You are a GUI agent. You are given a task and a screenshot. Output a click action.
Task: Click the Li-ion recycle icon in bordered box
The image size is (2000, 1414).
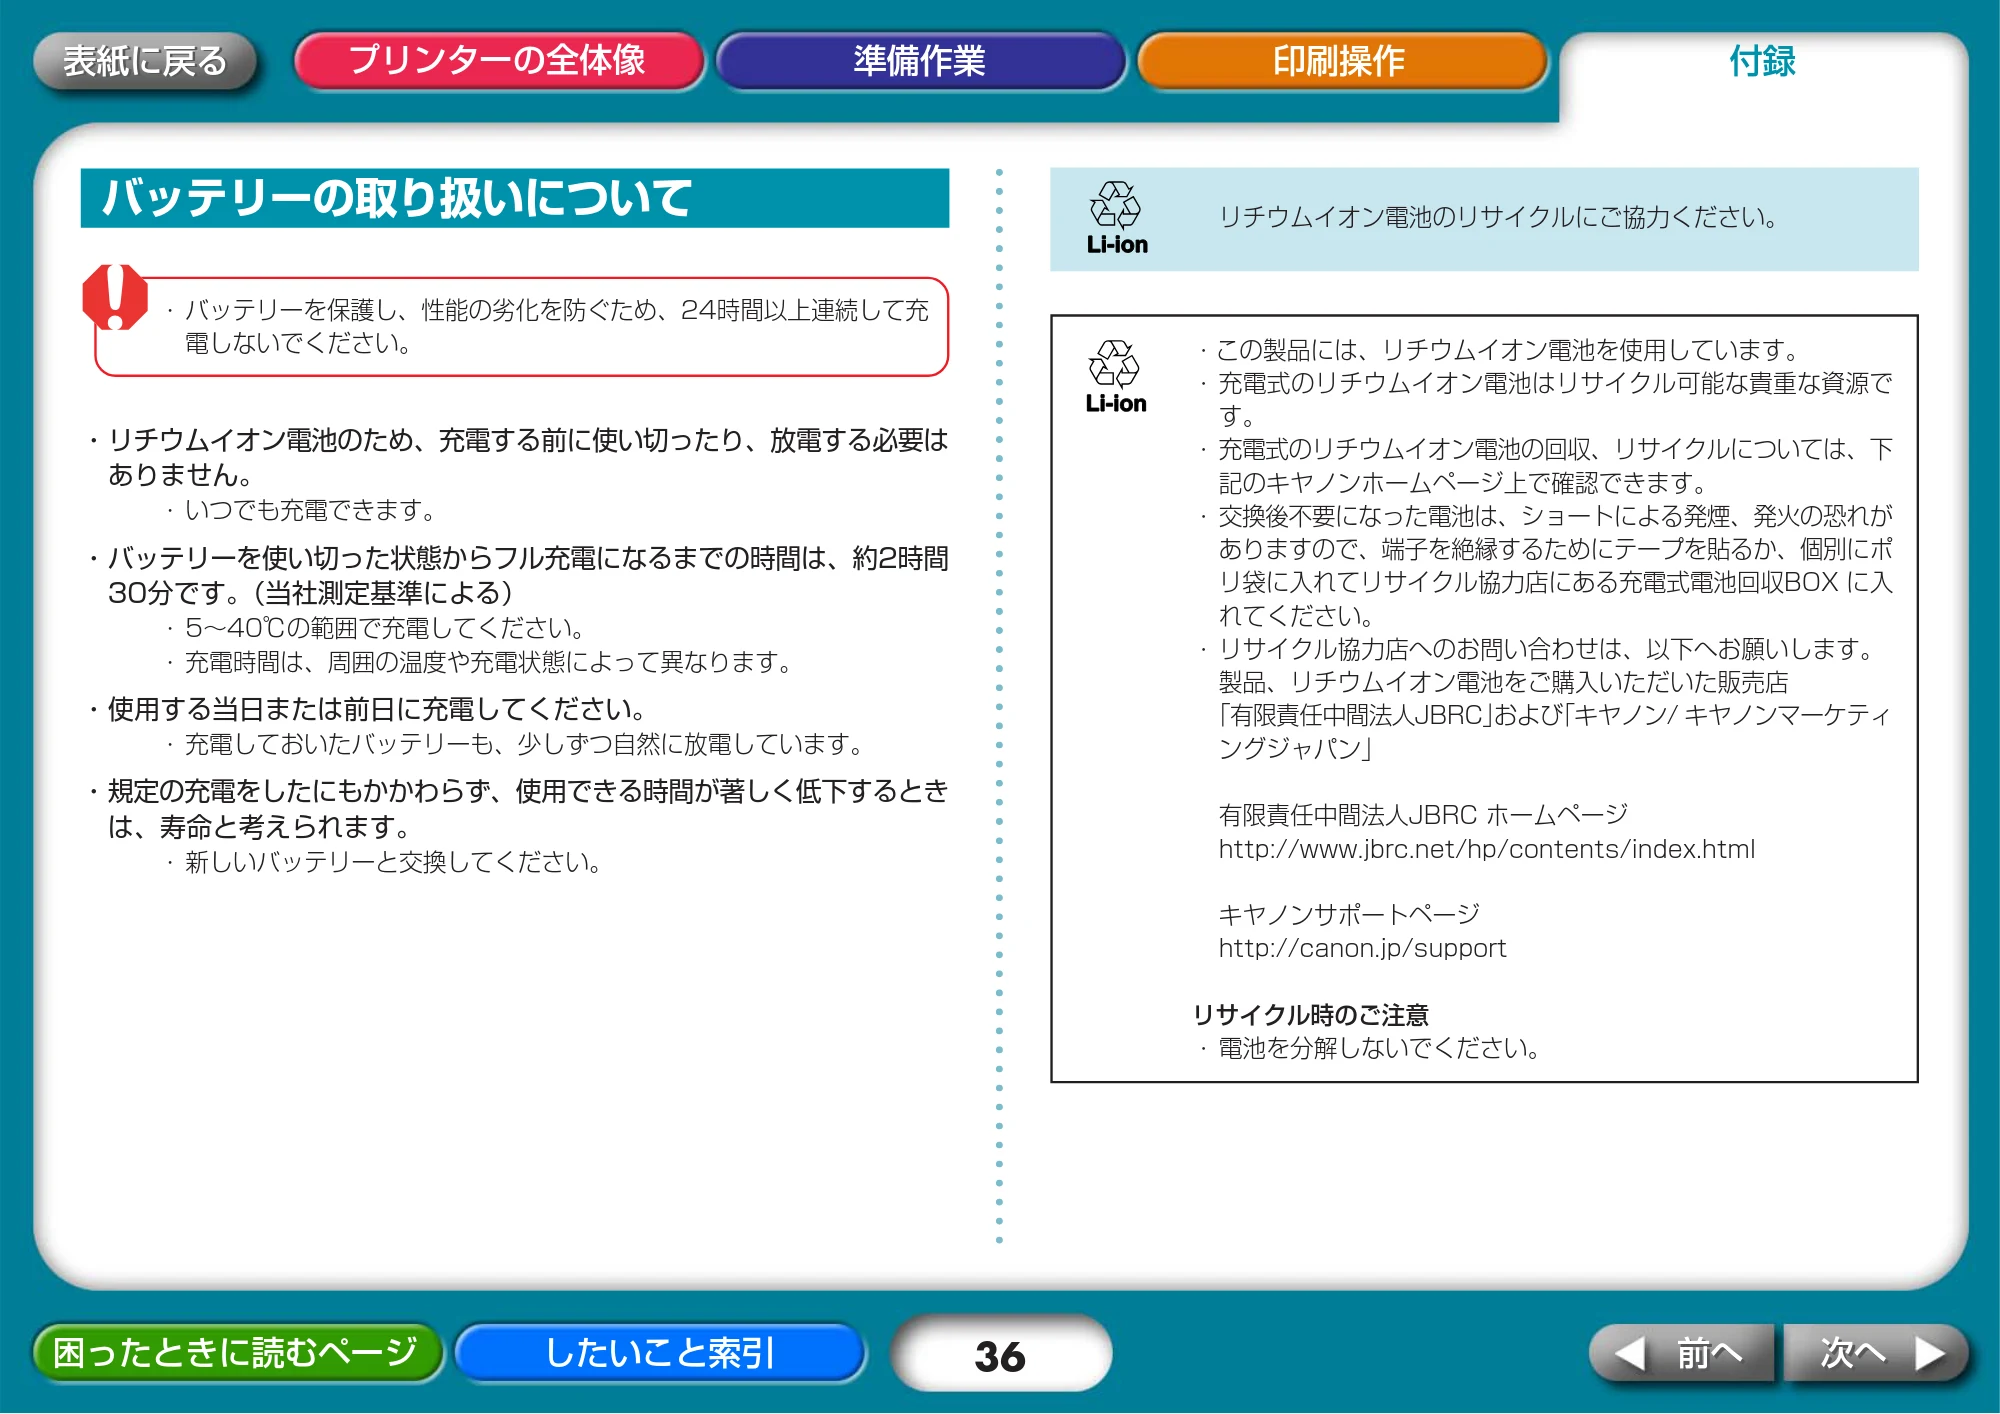[1116, 377]
